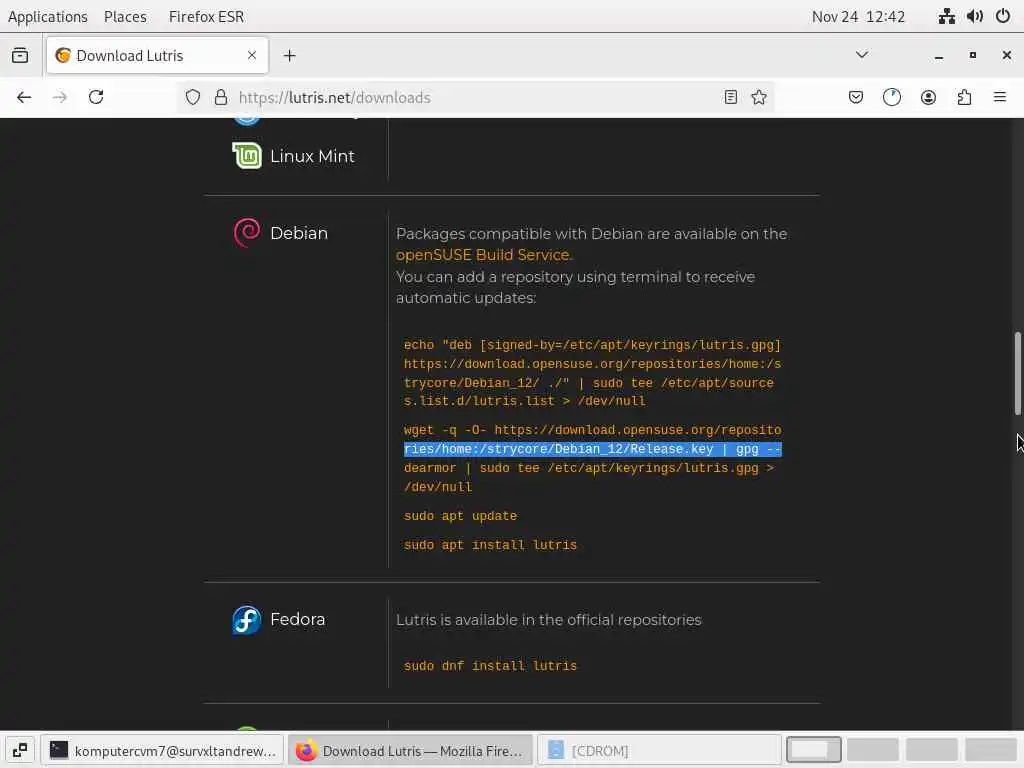Toggle reader view icon

731,97
